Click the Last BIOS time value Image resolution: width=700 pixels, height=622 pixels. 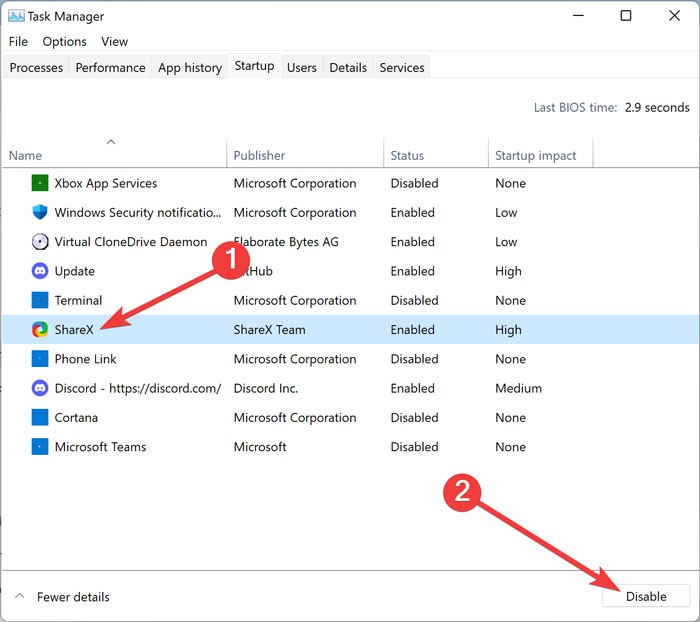click(657, 108)
